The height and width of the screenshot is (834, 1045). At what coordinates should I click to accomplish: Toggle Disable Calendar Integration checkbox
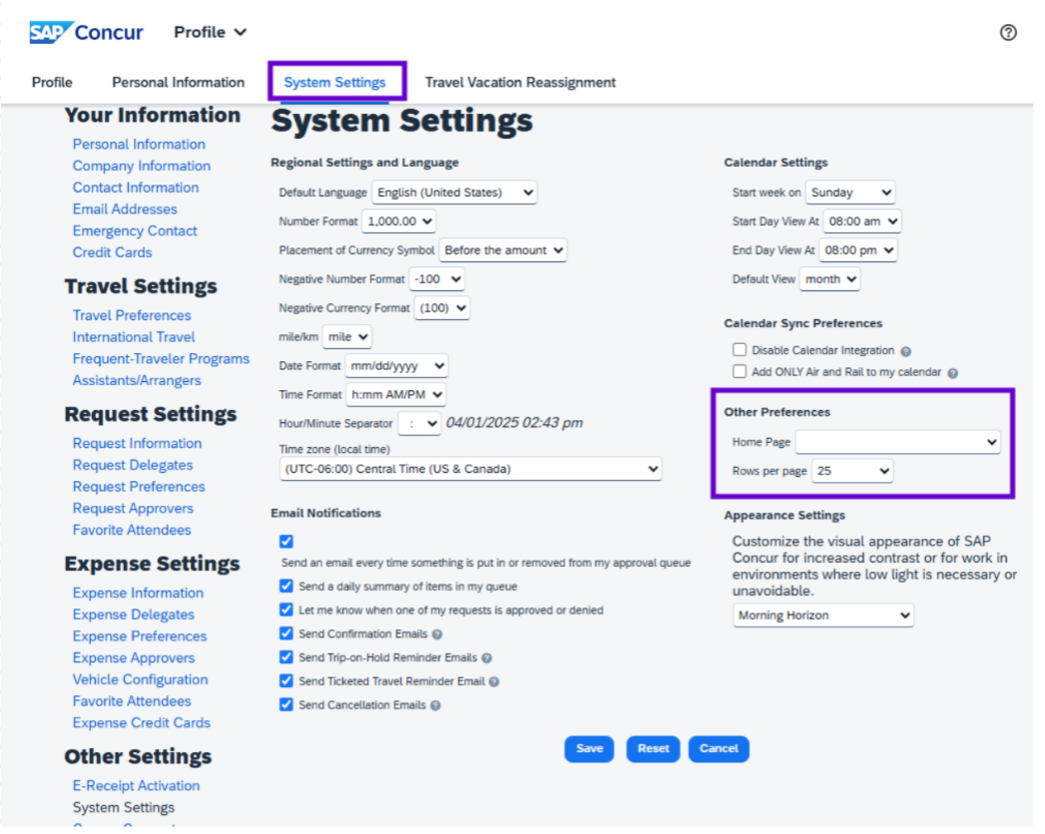739,349
